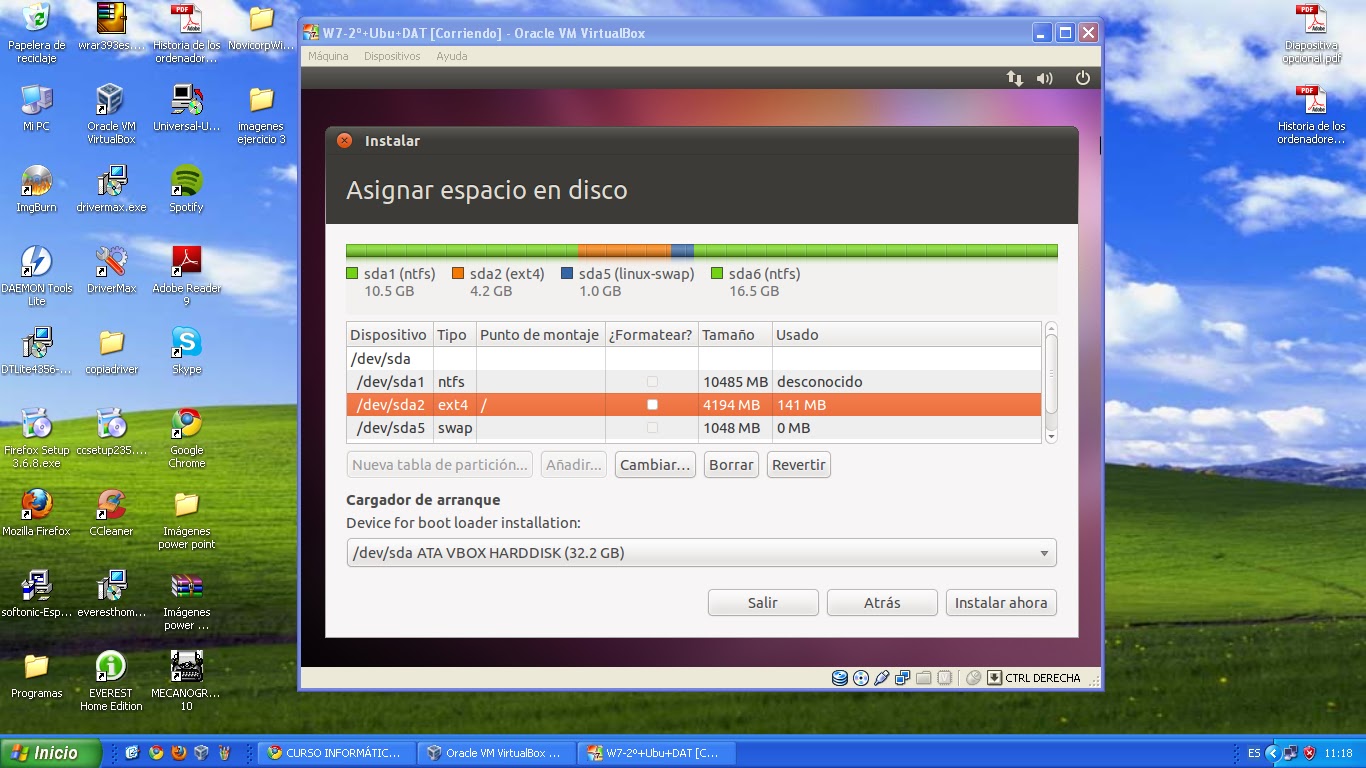Click the Atrás button
Viewport: 1366px width, 768px height.
[882, 603]
